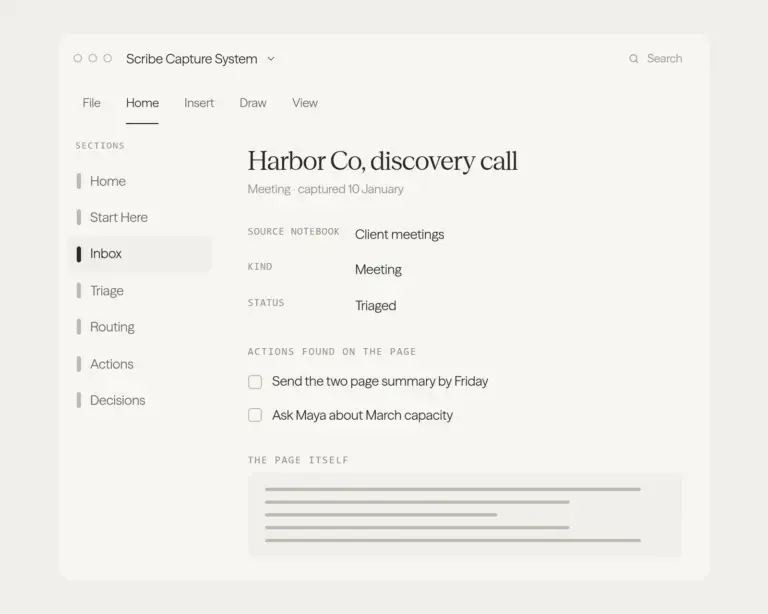Select the Inbox section
768x614 pixels.
[140, 254]
